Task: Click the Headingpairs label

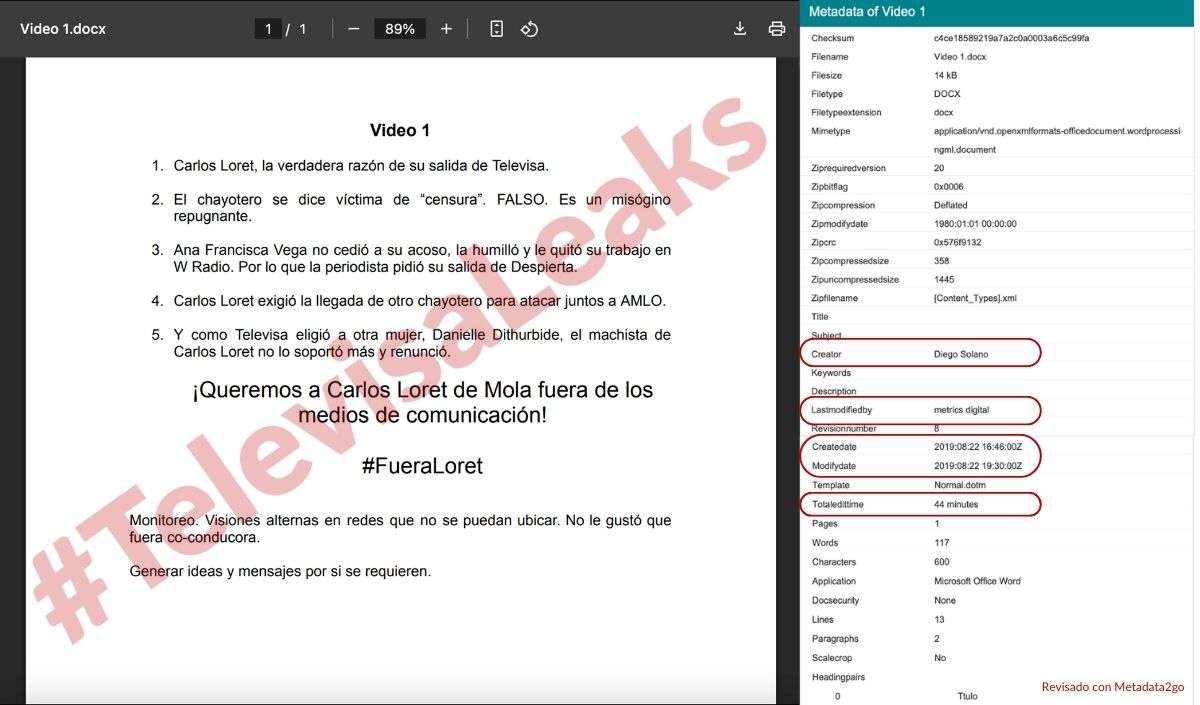Action: tap(838, 677)
